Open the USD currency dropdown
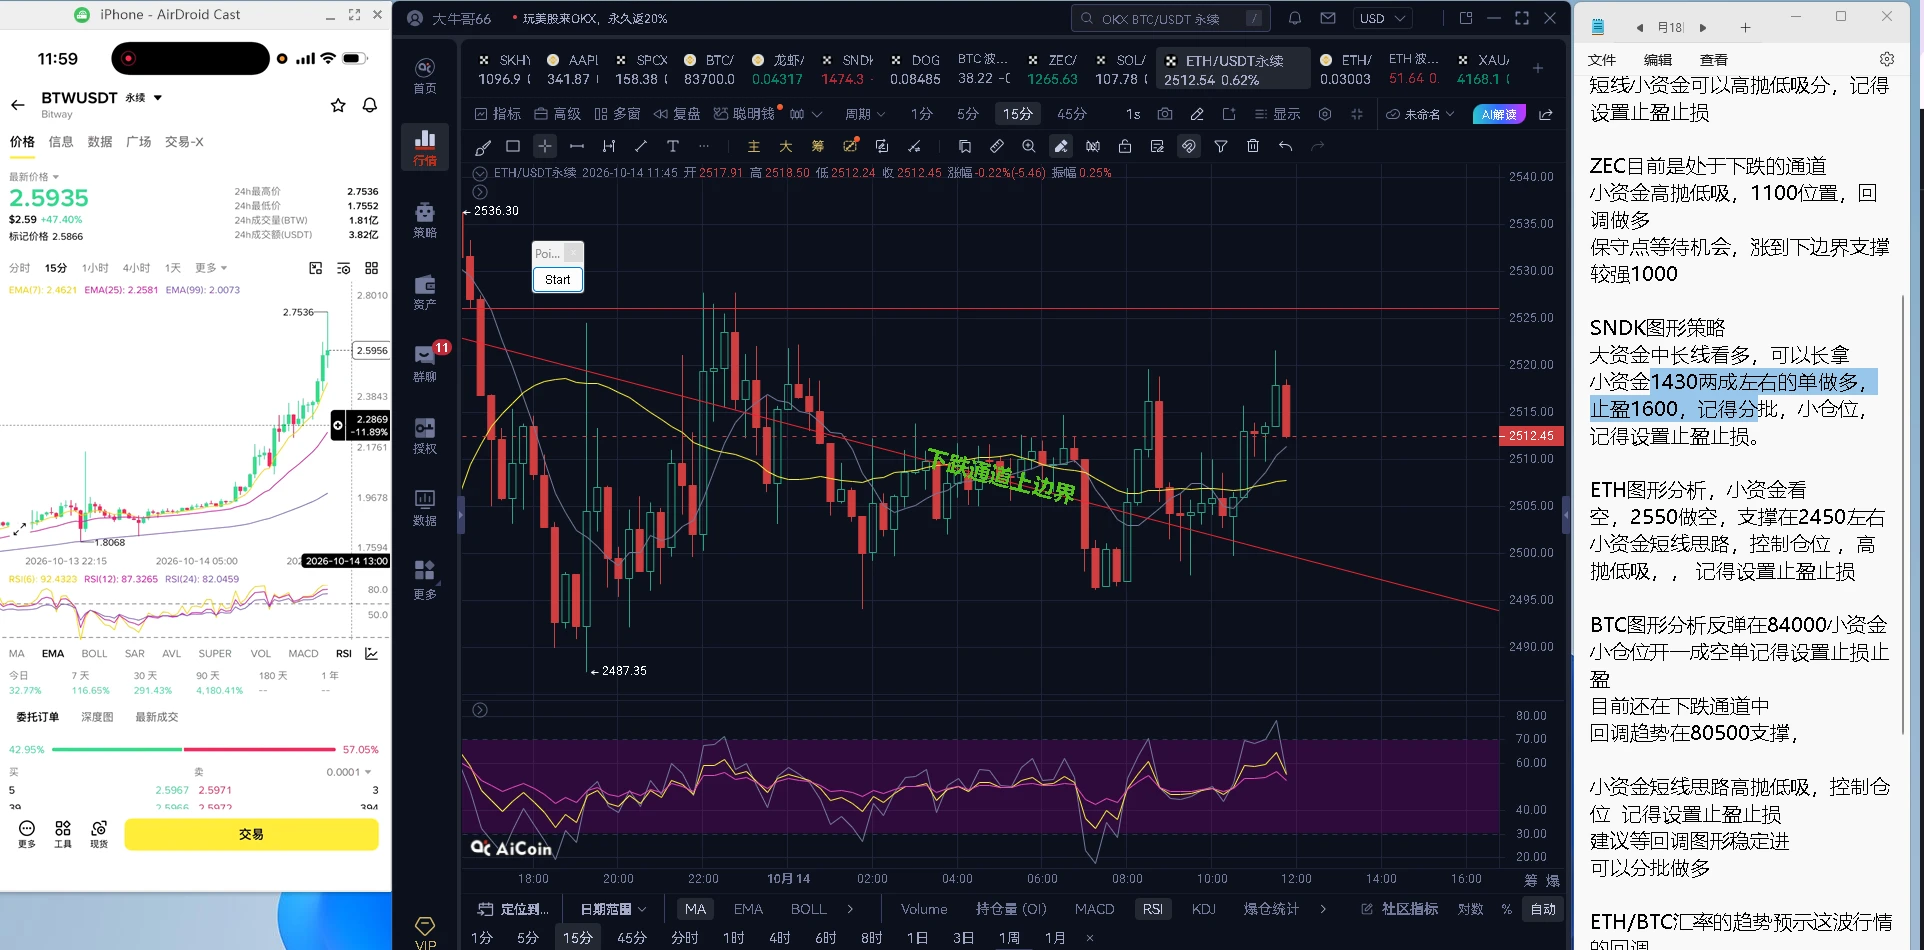Image resolution: width=1924 pixels, height=950 pixels. pyautogui.click(x=1382, y=18)
